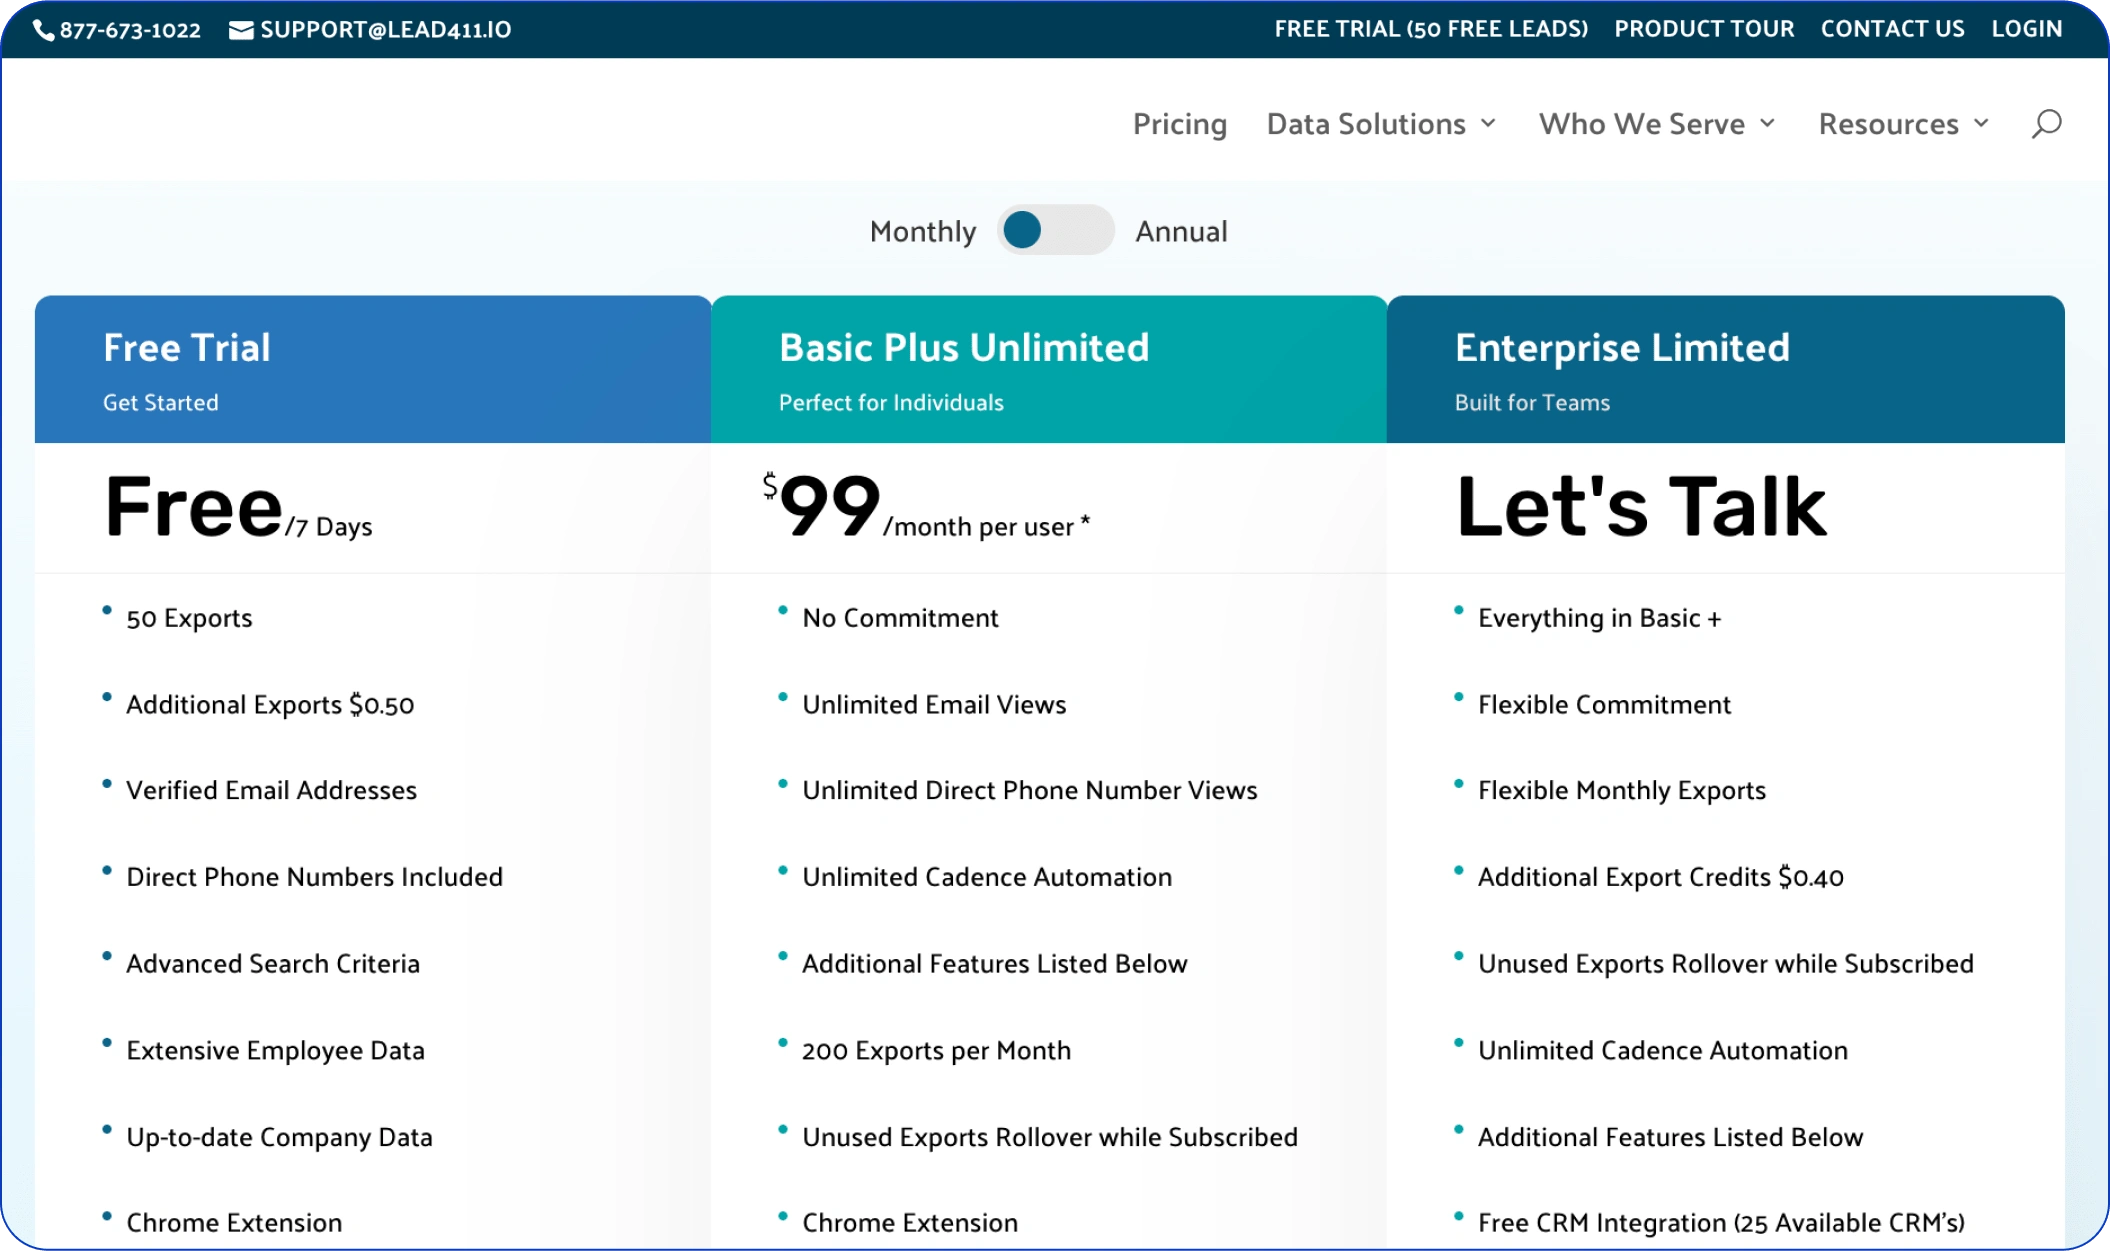The width and height of the screenshot is (2110, 1251).
Task: Select the Basic Plus Unlimited plan header
Action: (x=964, y=348)
